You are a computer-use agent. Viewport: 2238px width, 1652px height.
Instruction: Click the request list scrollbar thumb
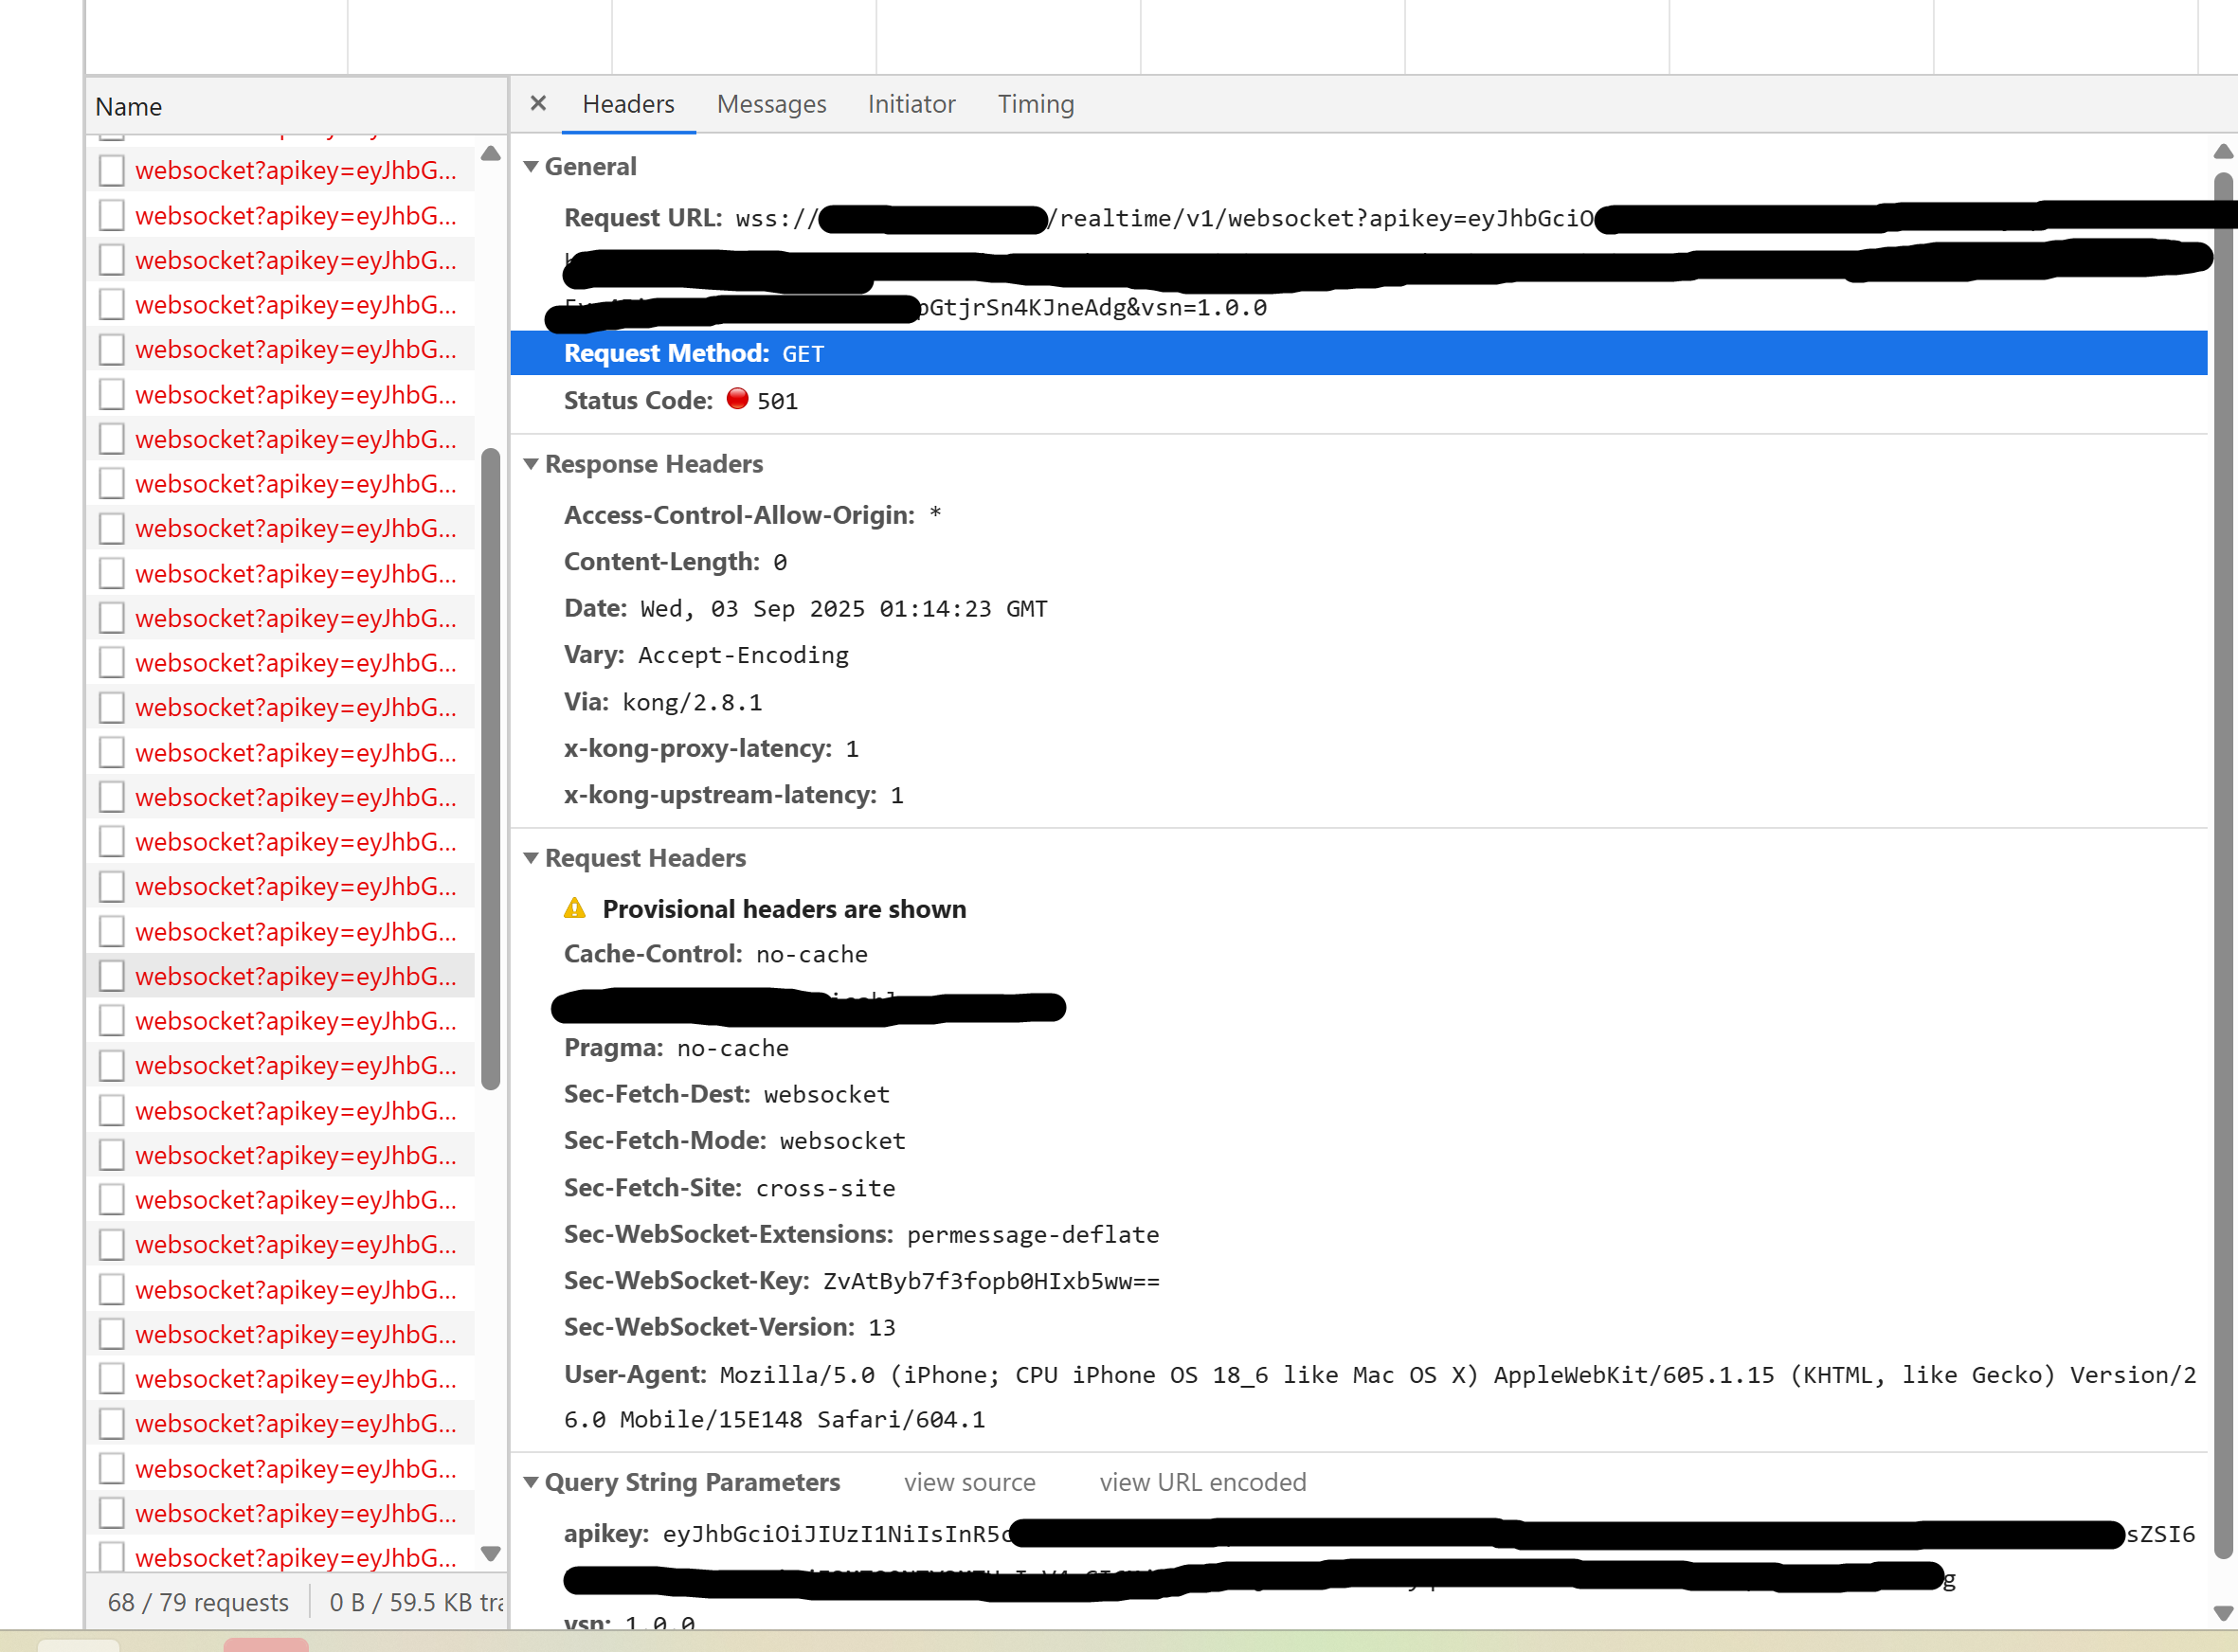click(x=490, y=770)
